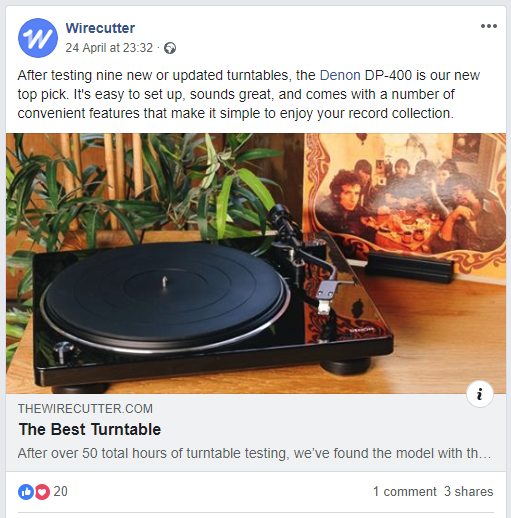Click the red heart Love reaction icon
Viewport: 511px width, 518px height.
tap(42, 492)
